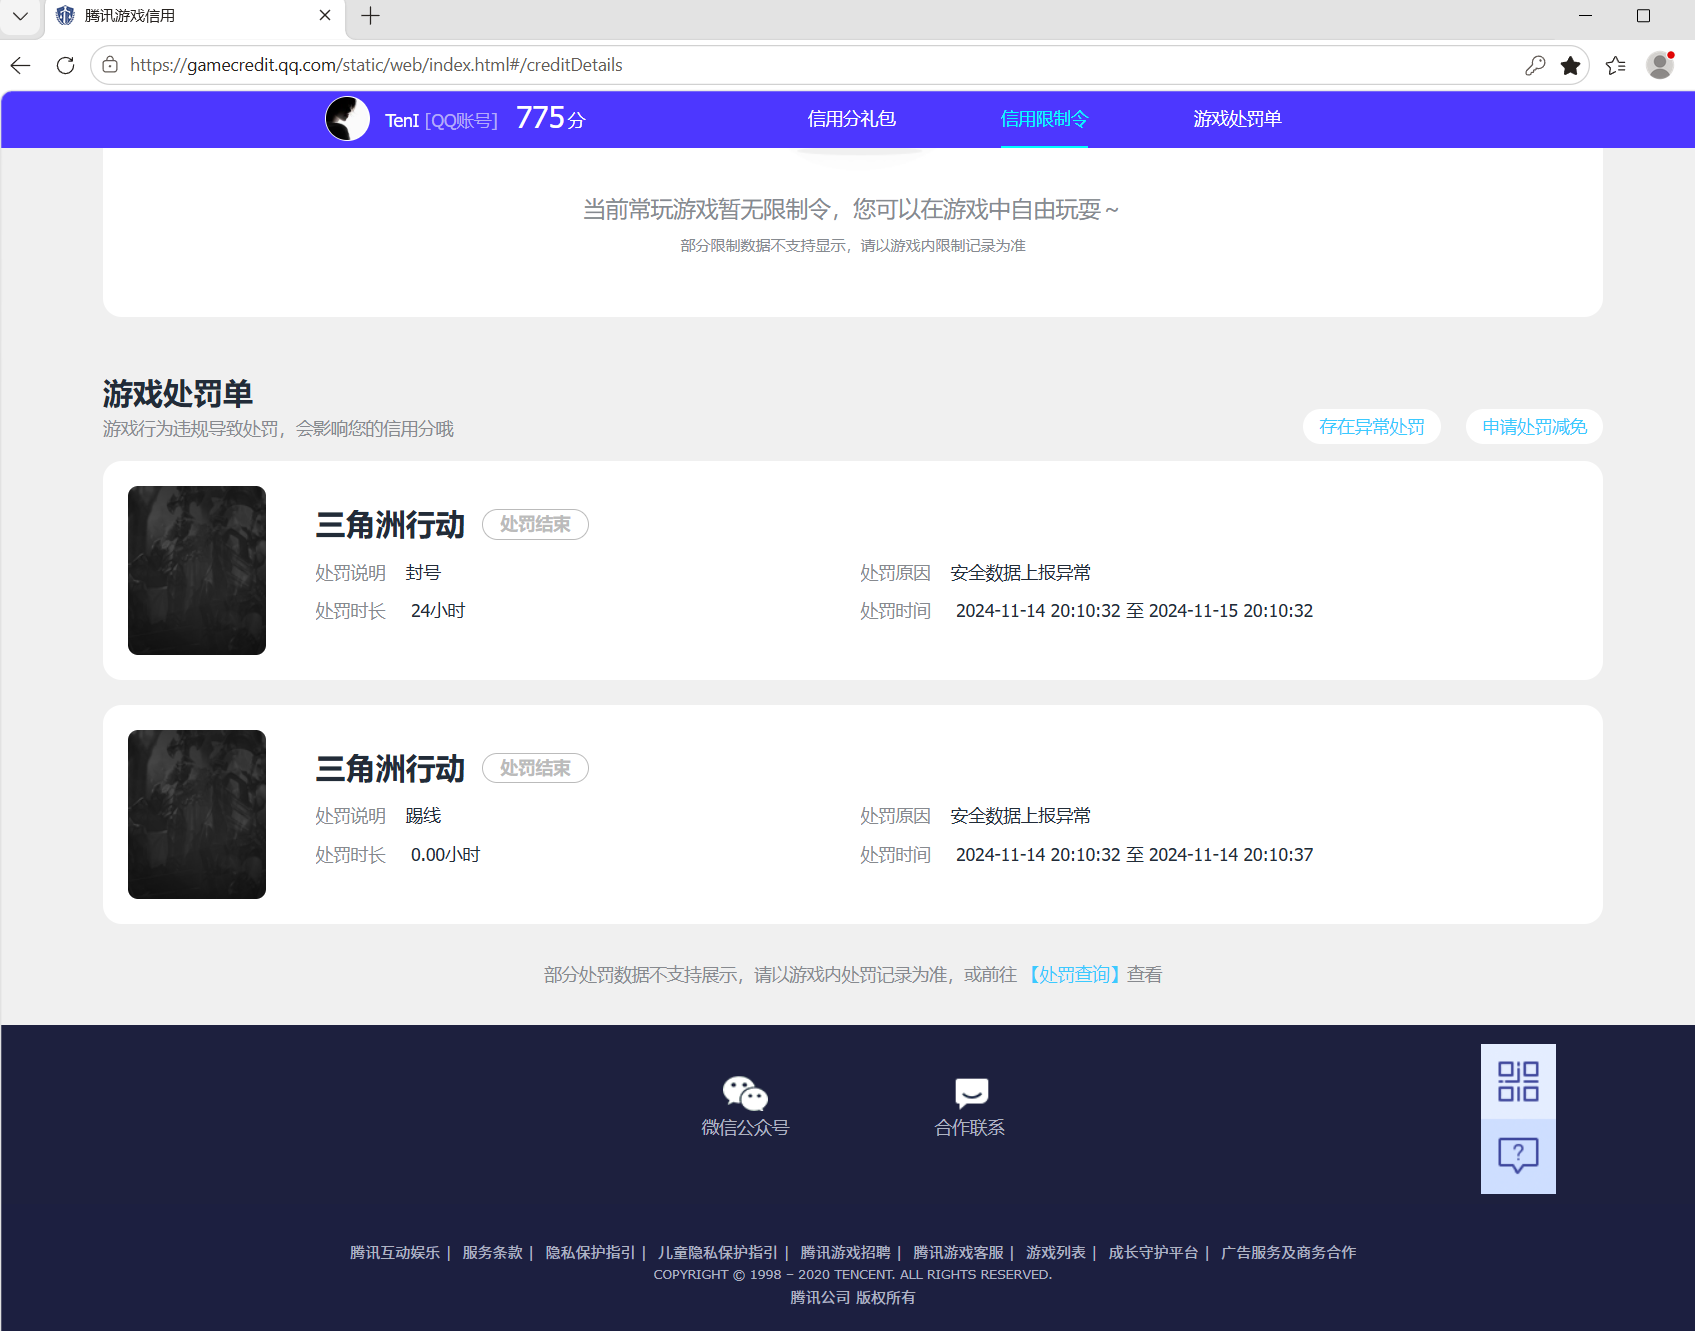The image size is (1695, 1331).
Task: Click the 2024-11-14 20:10:37 penalty time range
Action: pos(1134,855)
